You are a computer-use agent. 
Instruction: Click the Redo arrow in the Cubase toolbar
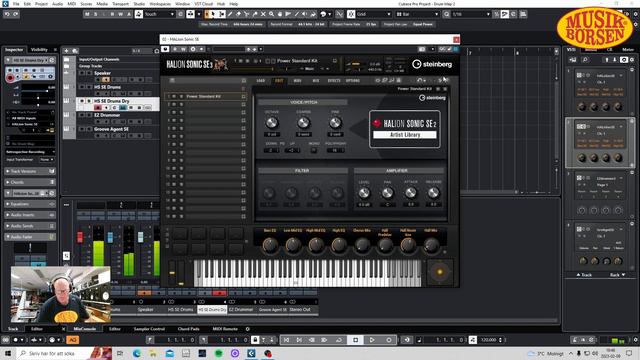click(16, 14)
